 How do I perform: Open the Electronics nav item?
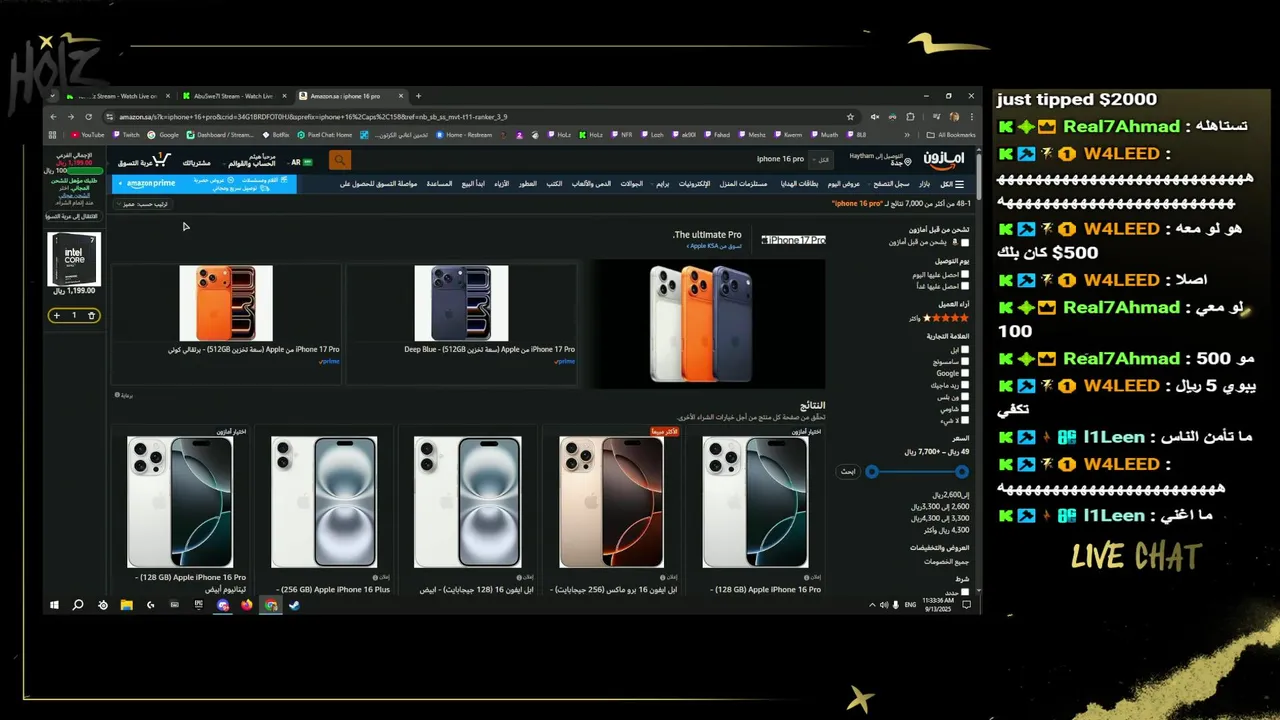[x=694, y=184]
